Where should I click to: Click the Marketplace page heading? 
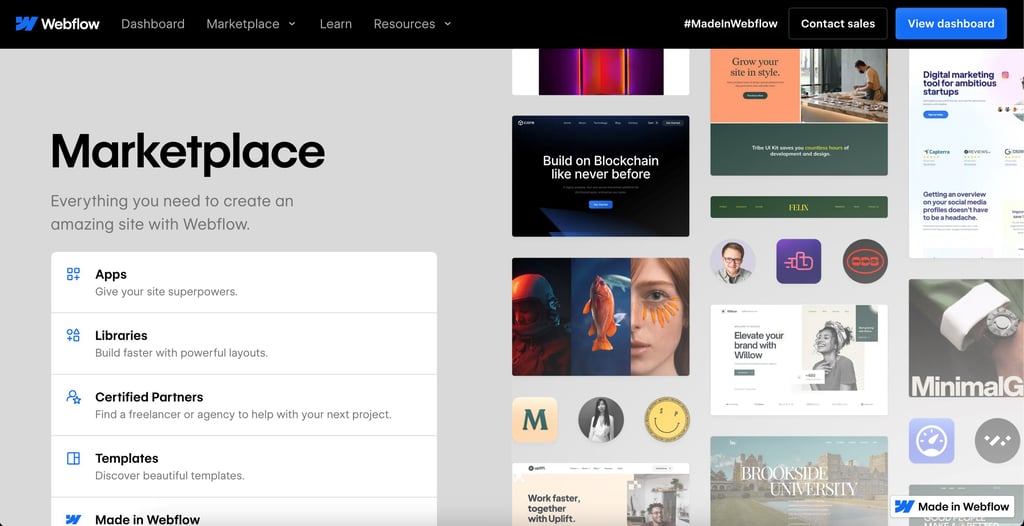click(188, 152)
